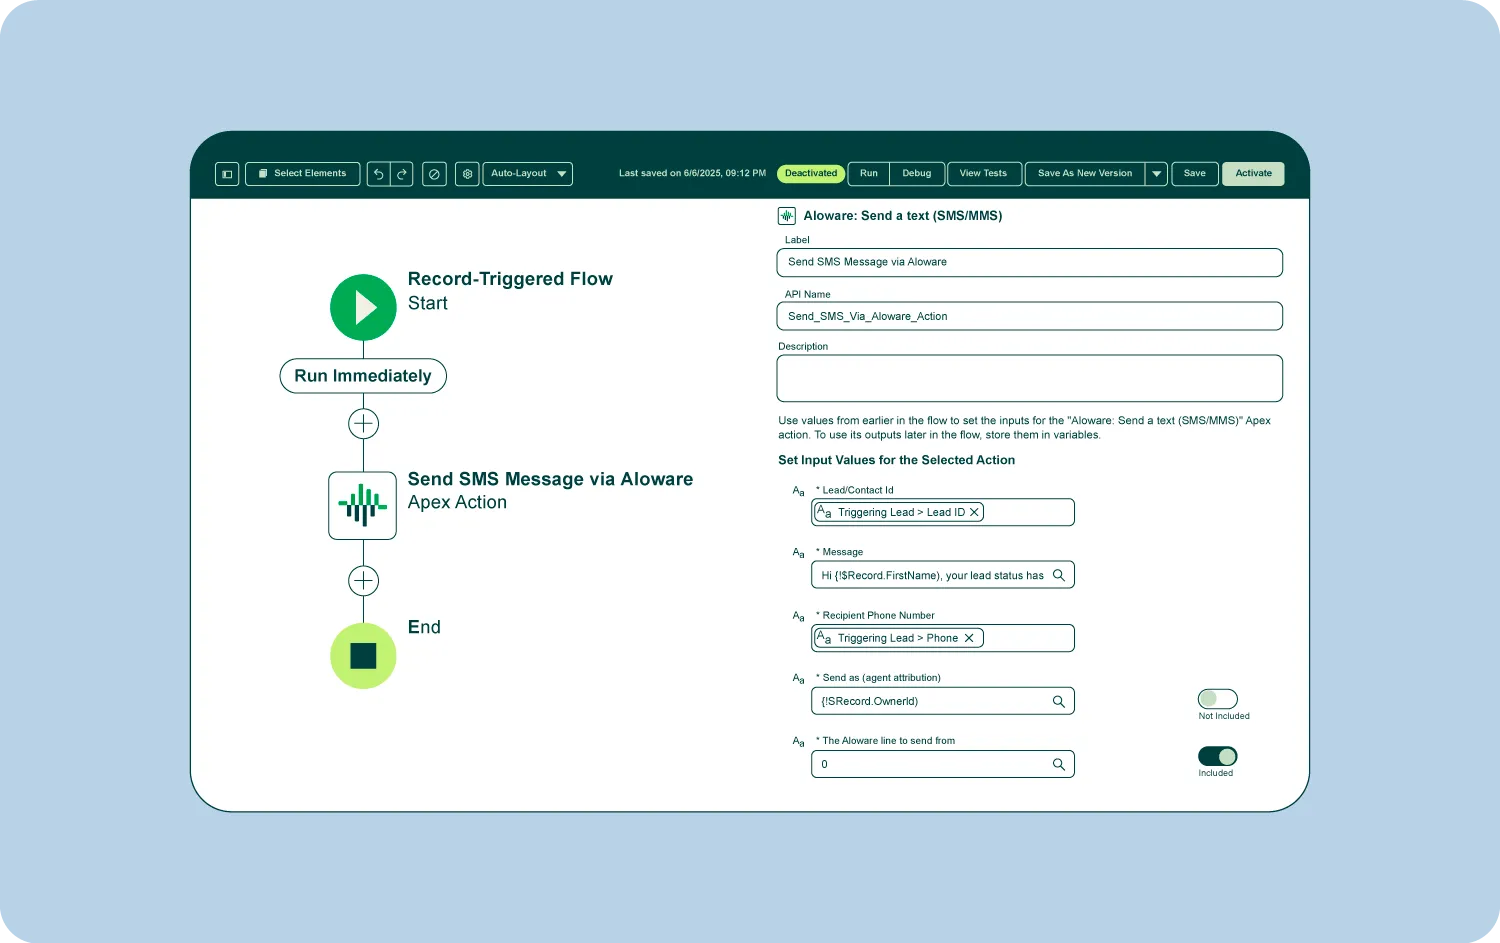This screenshot has width=1500, height=943.
Task: Click the Aa type icon beside Lead/Contact Id
Action: (x=798, y=491)
